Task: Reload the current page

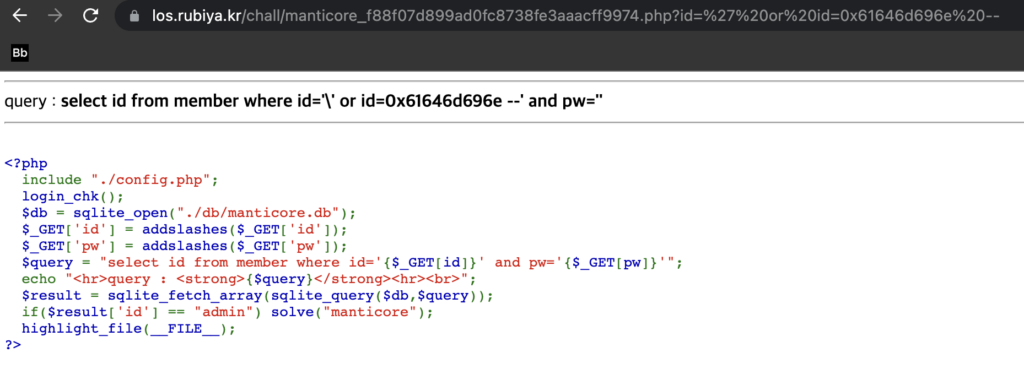Action: tap(91, 16)
